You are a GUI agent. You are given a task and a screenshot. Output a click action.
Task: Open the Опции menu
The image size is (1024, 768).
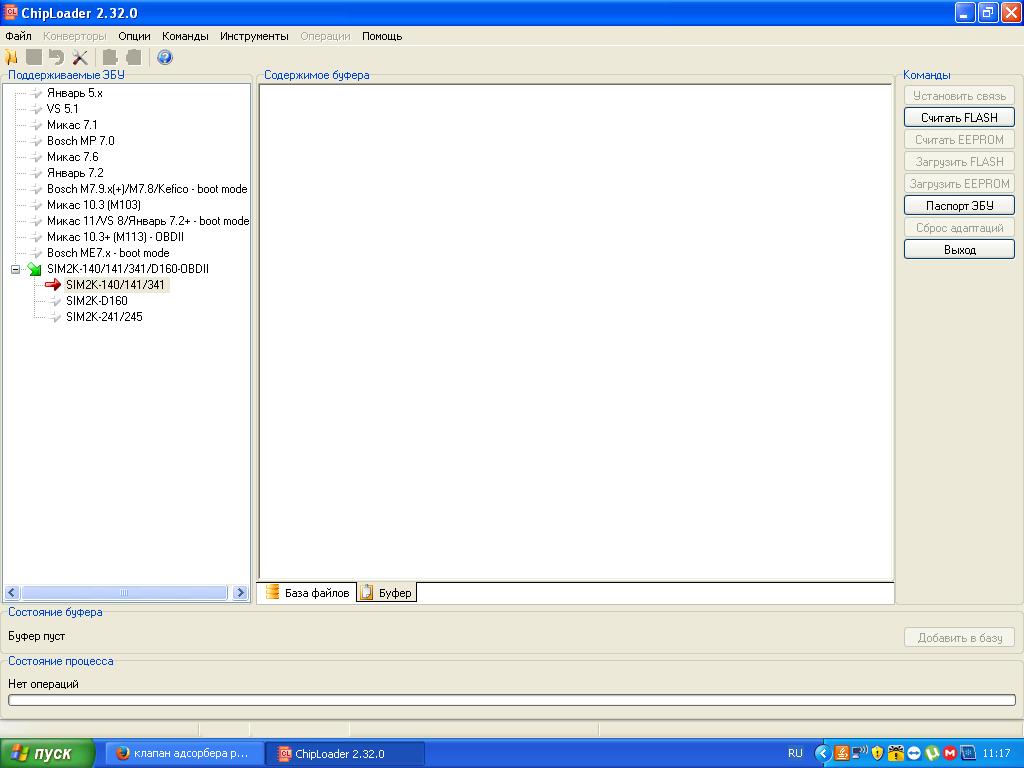pos(135,36)
